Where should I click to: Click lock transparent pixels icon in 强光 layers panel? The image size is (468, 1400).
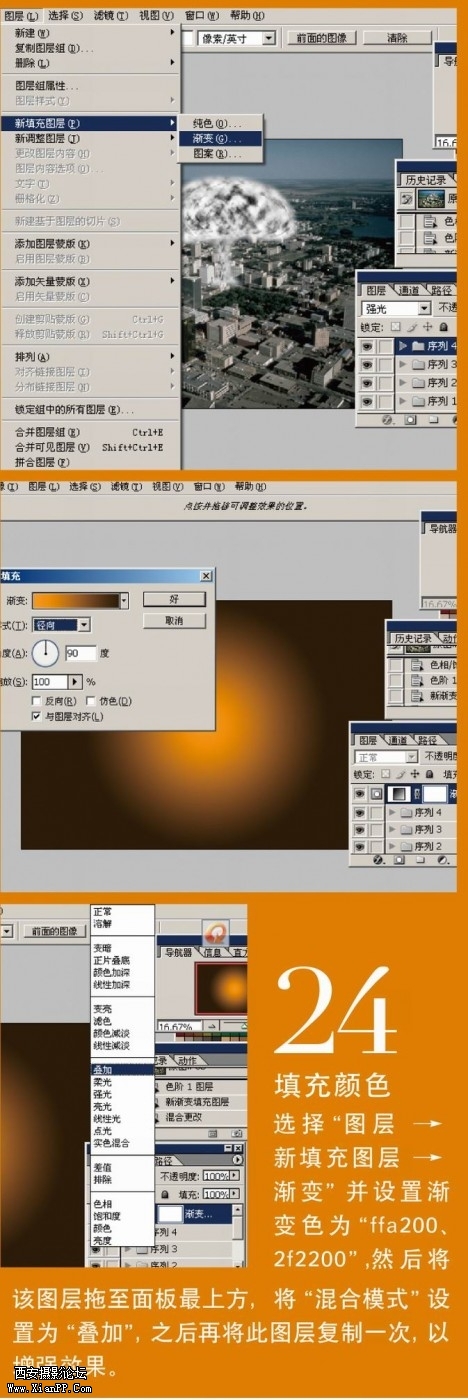coord(396,326)
